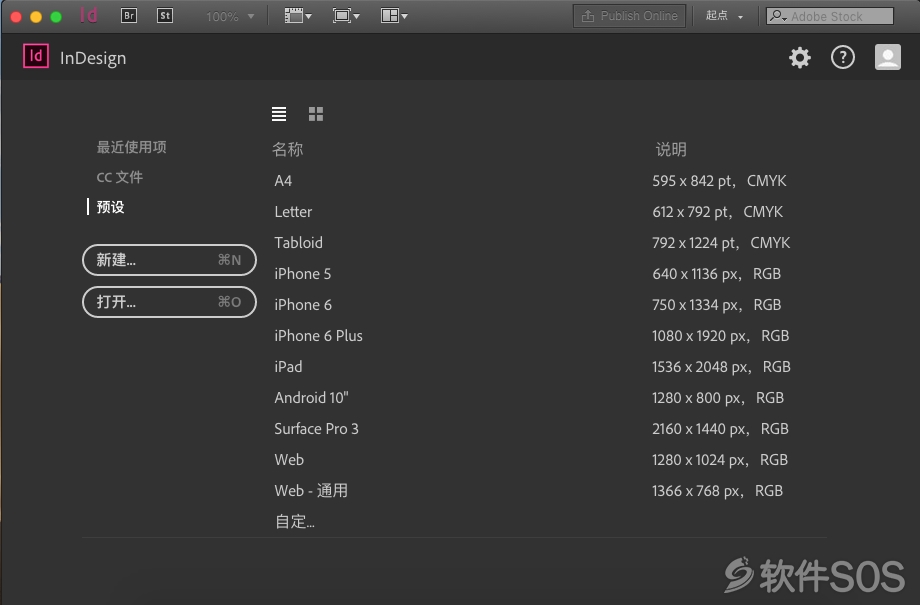Choose the Surface Pro 3 preset

point(316,429)
